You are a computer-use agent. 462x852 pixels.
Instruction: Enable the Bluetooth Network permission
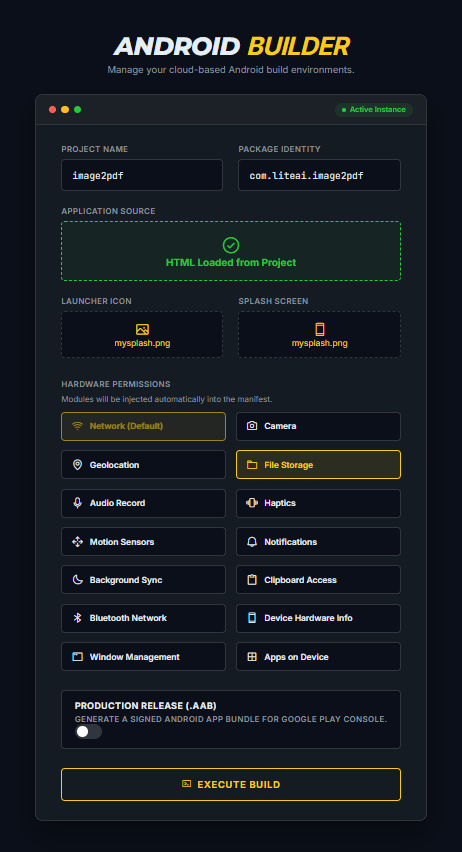[143, 618]
